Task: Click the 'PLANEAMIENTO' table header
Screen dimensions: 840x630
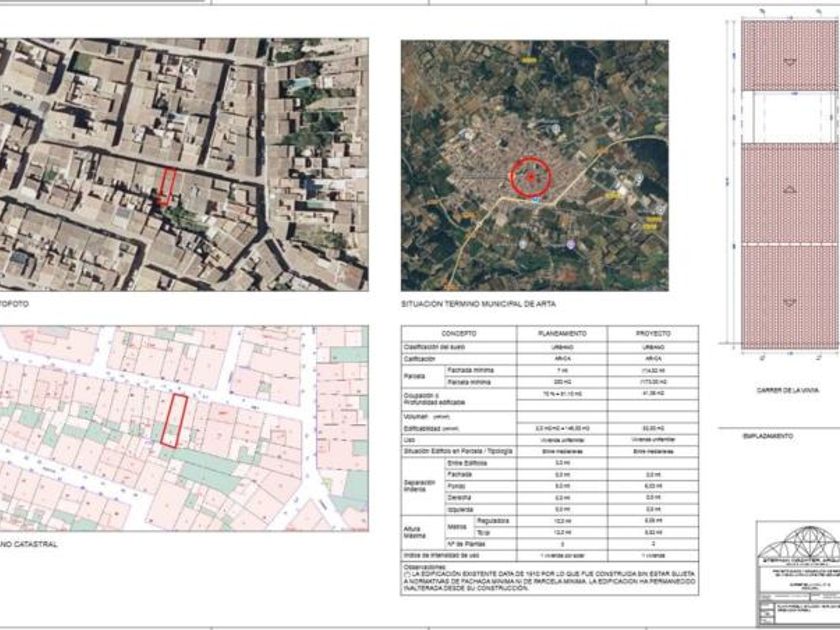Action: (x=562, y=333)
